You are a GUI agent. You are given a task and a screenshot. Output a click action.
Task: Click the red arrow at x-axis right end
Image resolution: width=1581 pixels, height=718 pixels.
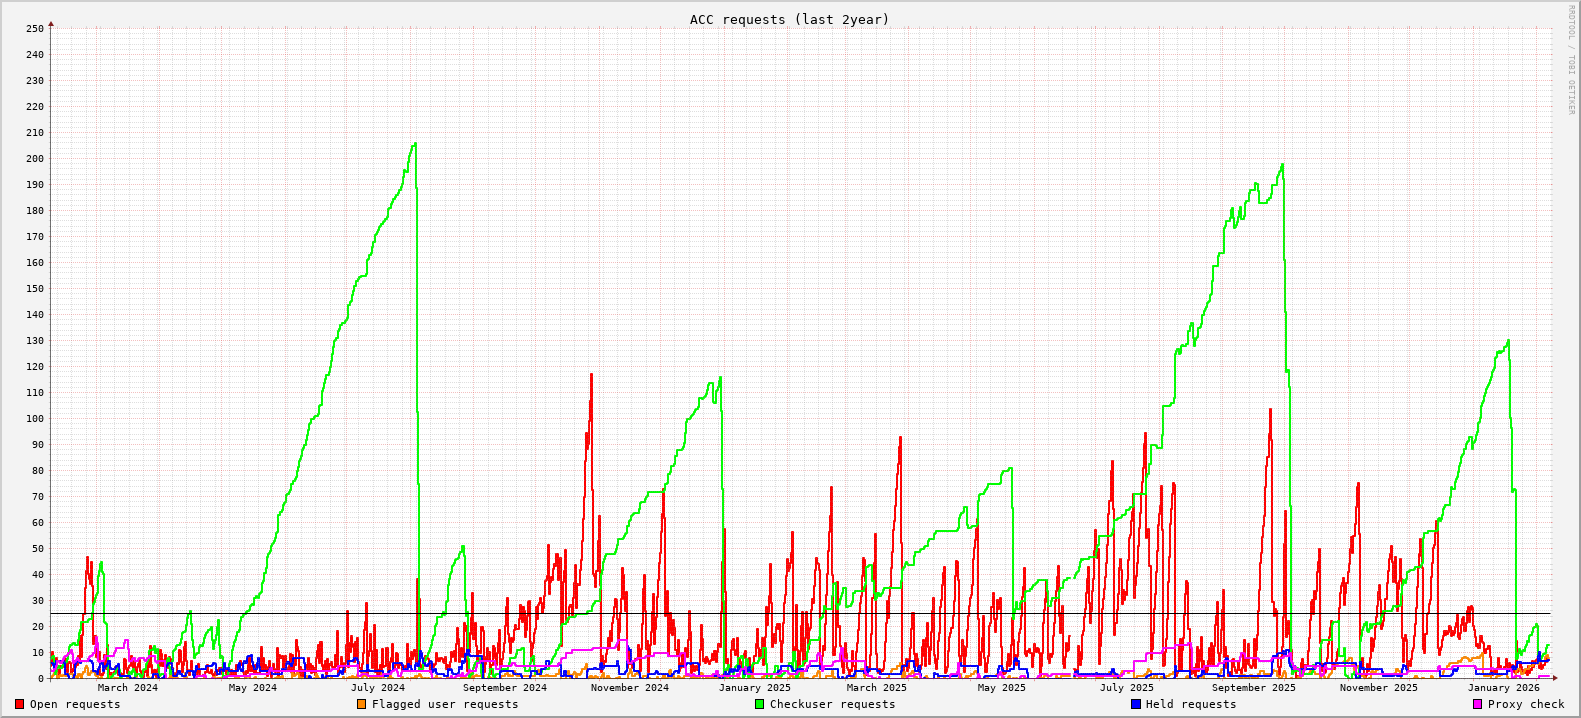pos(1554,678)
